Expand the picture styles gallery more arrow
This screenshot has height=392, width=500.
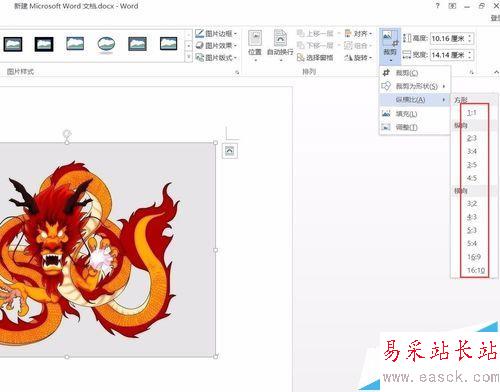click(x=188, y=57)
